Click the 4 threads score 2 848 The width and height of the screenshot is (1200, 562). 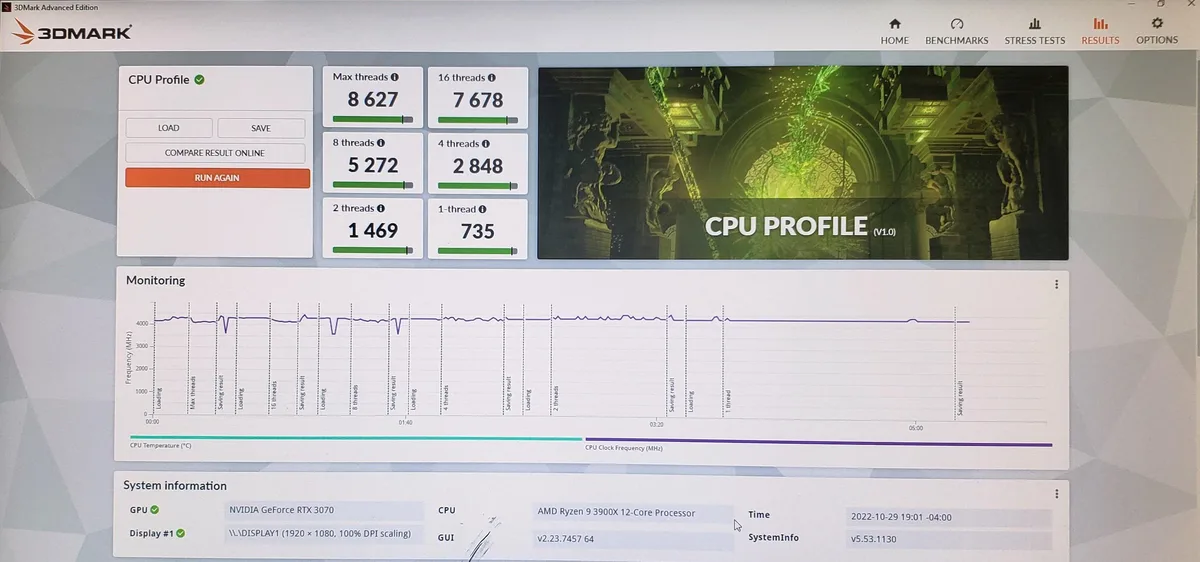[478, 165]
